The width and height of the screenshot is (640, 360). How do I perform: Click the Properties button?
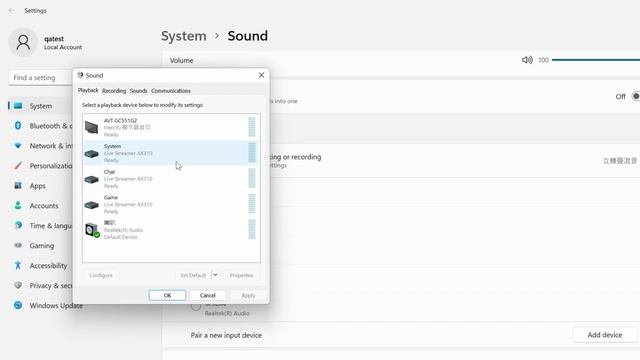pos(242,275)
